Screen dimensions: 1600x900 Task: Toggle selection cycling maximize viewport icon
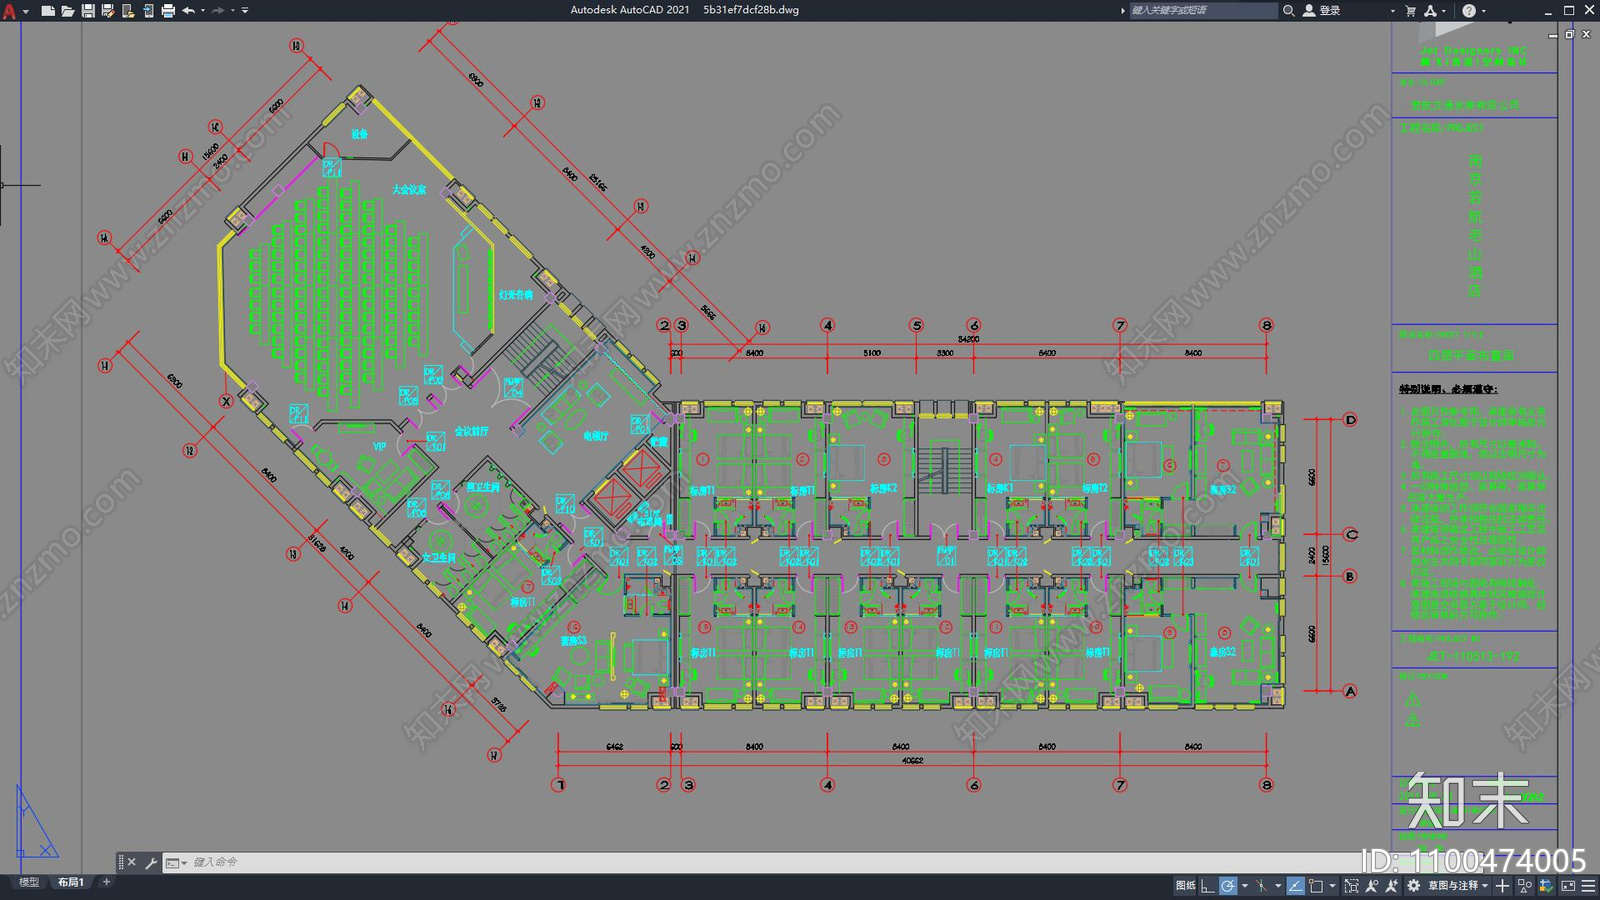(x=1352, y=886)
